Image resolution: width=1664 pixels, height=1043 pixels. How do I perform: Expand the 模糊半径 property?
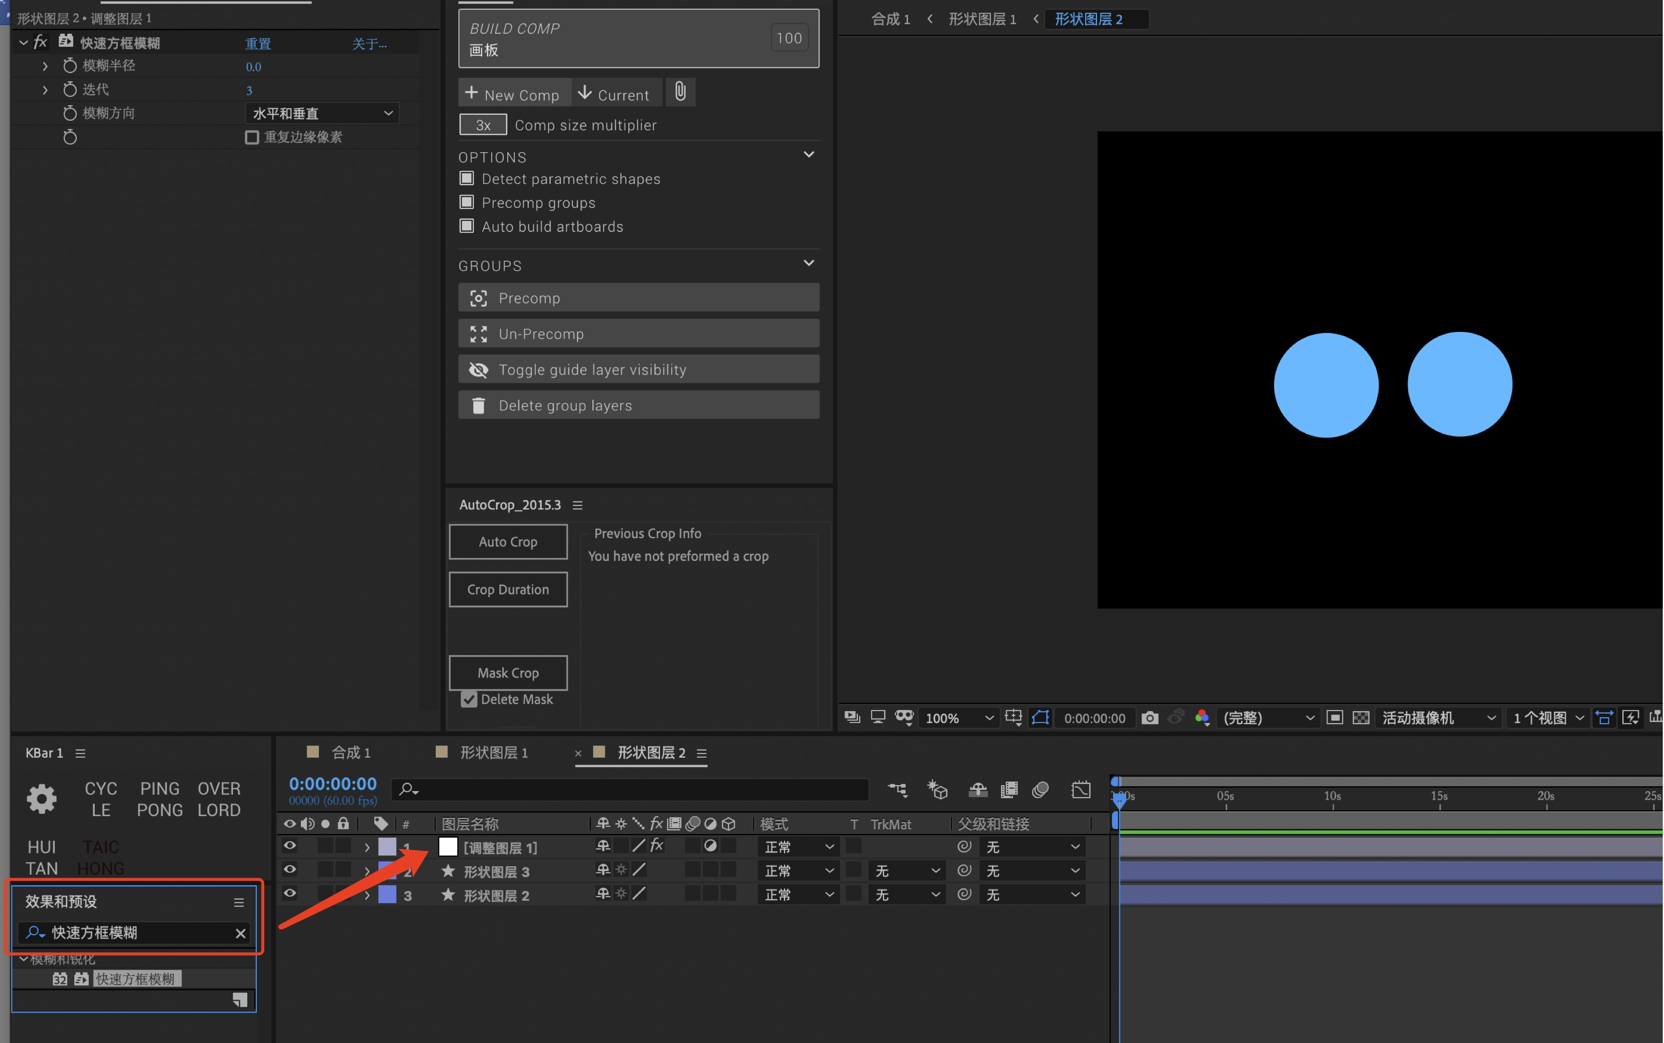click(45, 65)
